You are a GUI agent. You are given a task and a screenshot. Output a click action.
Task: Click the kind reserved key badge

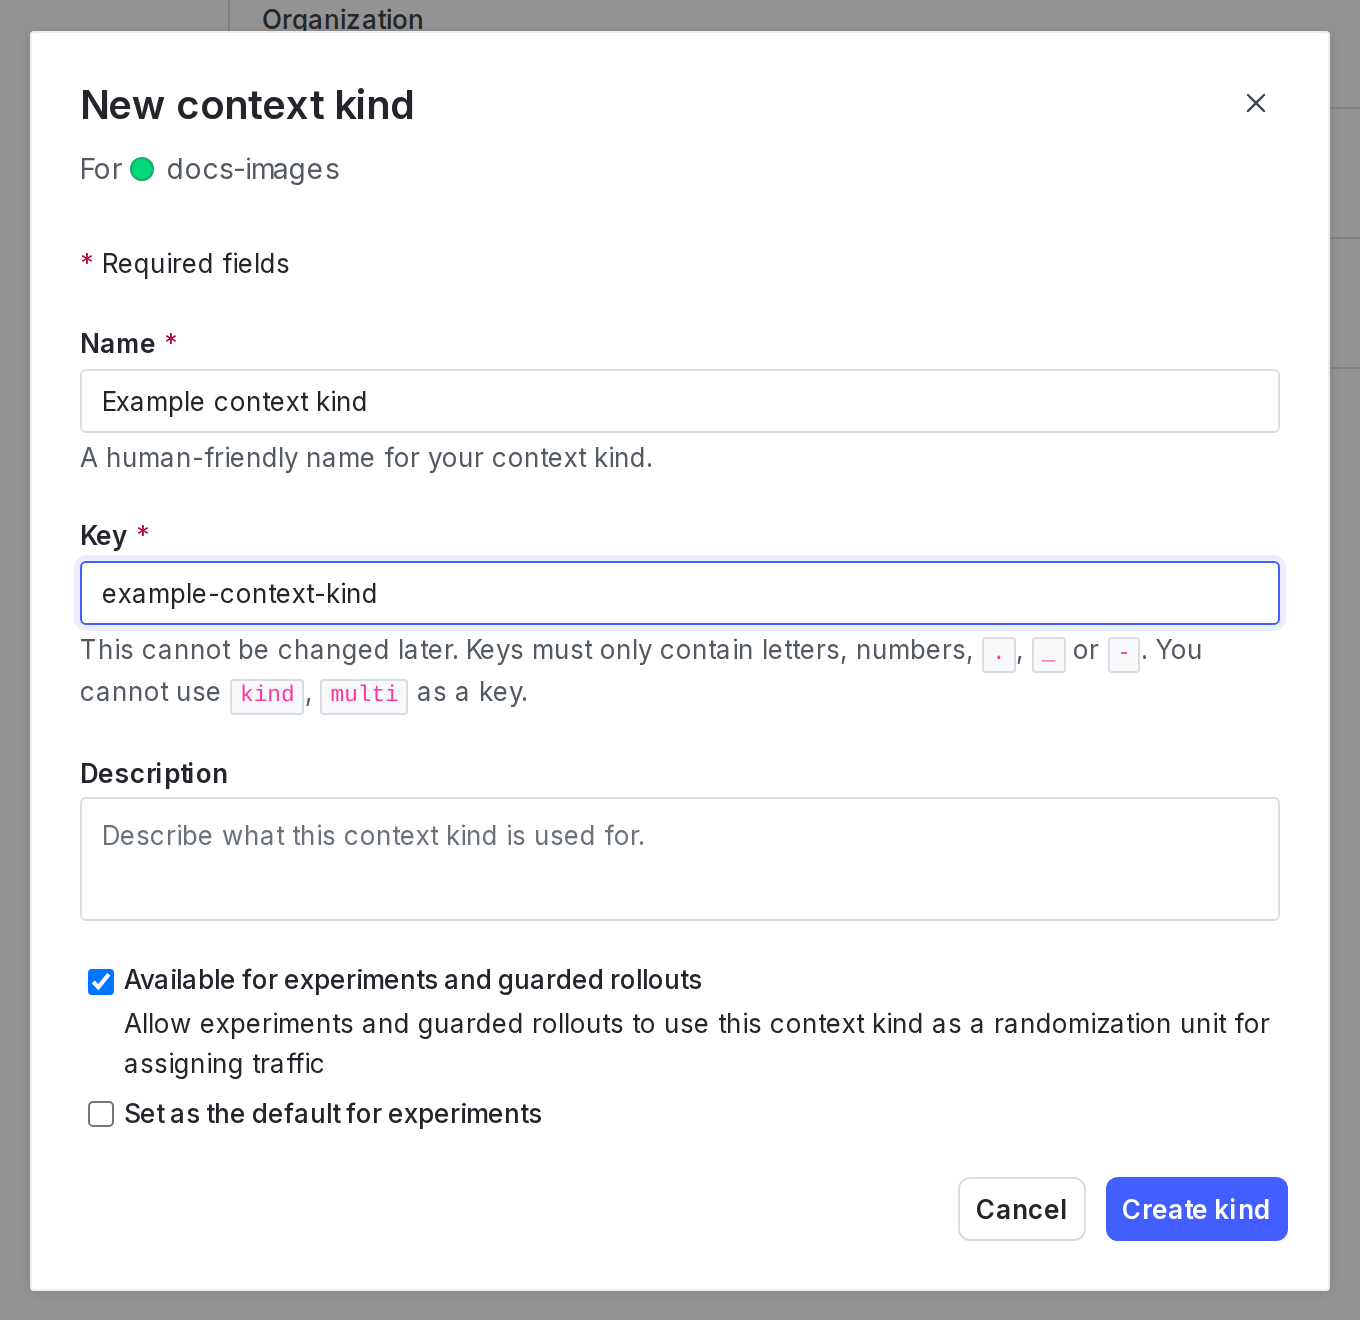266,696
